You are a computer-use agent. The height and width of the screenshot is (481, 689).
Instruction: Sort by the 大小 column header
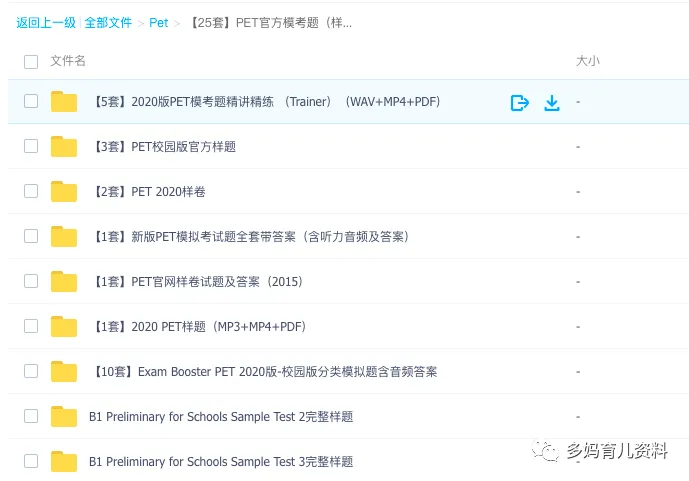(587, 61)
